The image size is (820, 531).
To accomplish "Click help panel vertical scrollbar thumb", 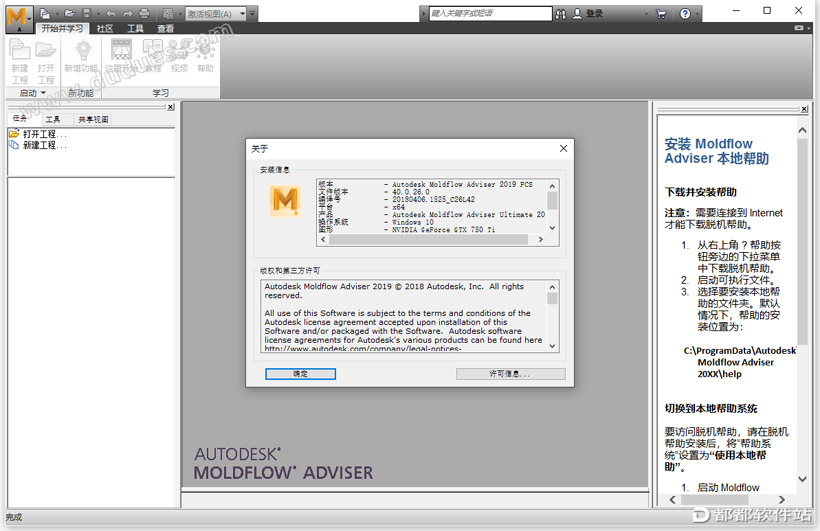I will click(x=802, y=241).
